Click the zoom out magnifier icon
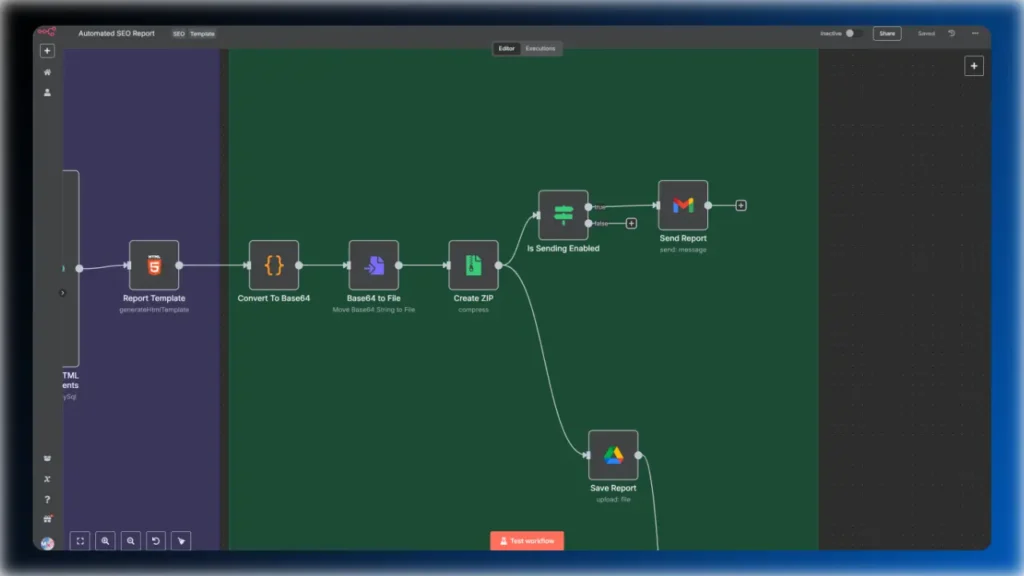This screenshot has height=576, width=1024. tap(131, 541)
